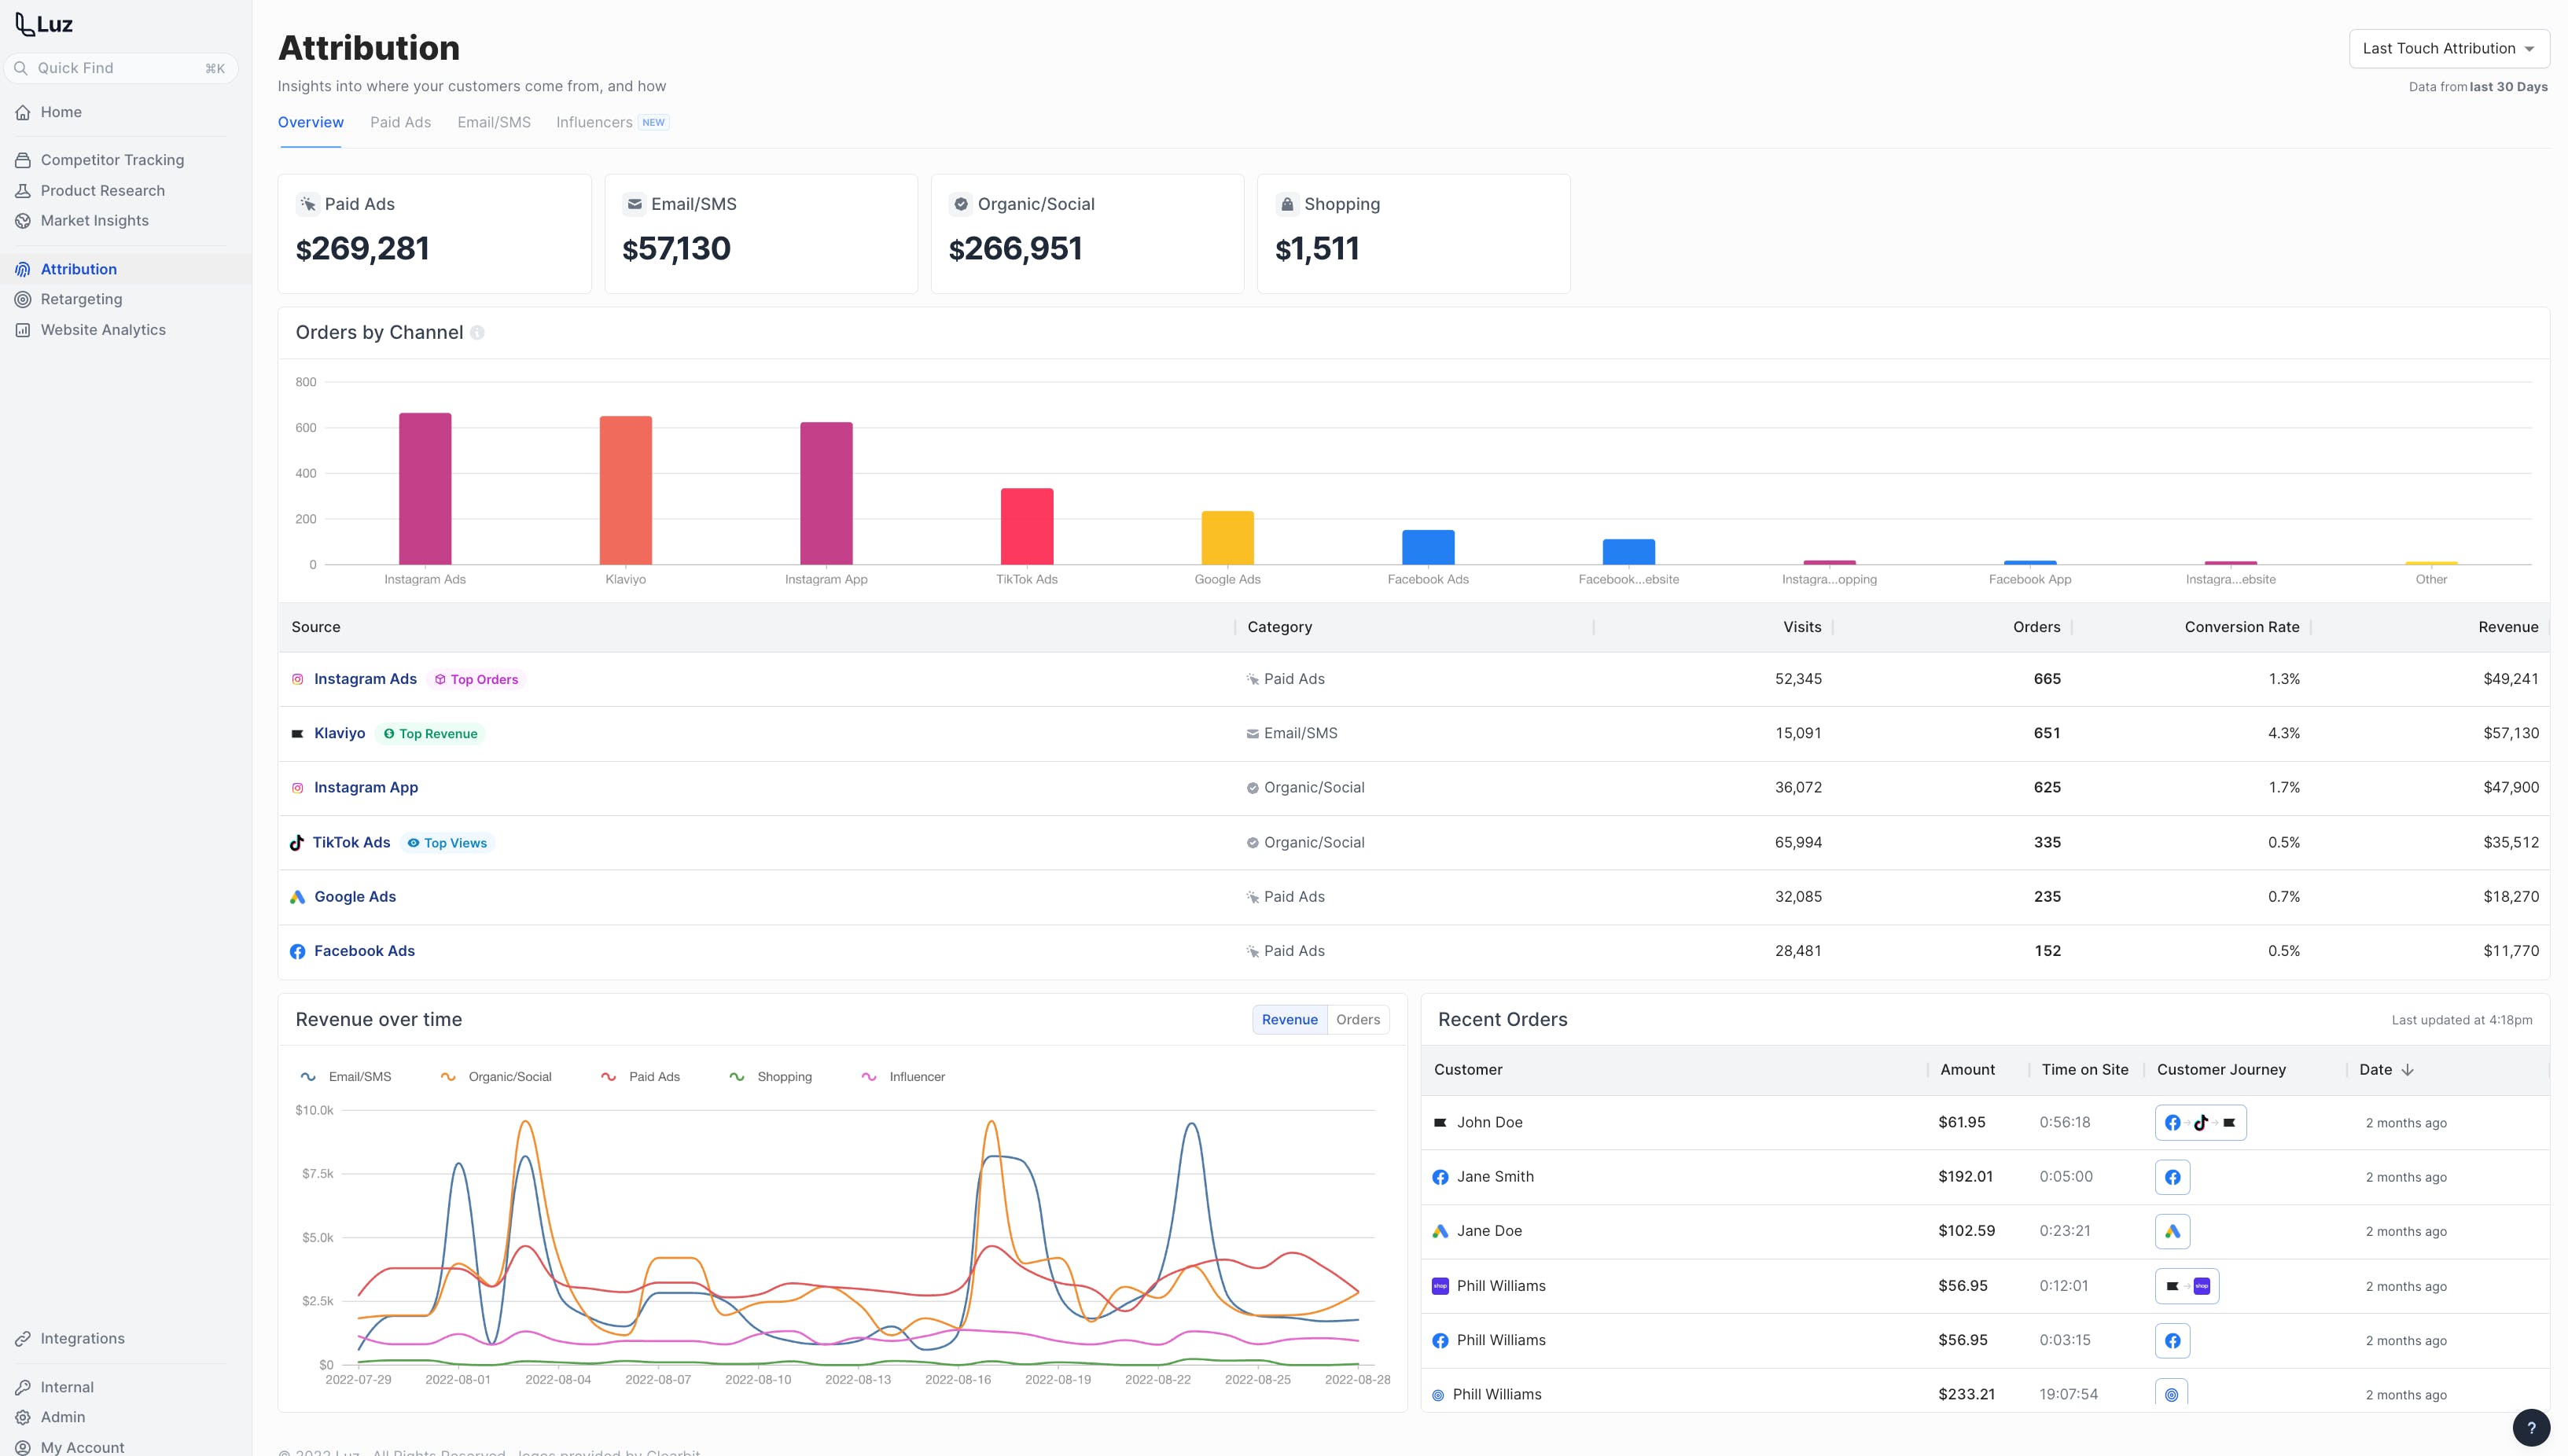Switch to the Paid Ads tab
The image size is (2568, 1456).
(x=400, y=122)
